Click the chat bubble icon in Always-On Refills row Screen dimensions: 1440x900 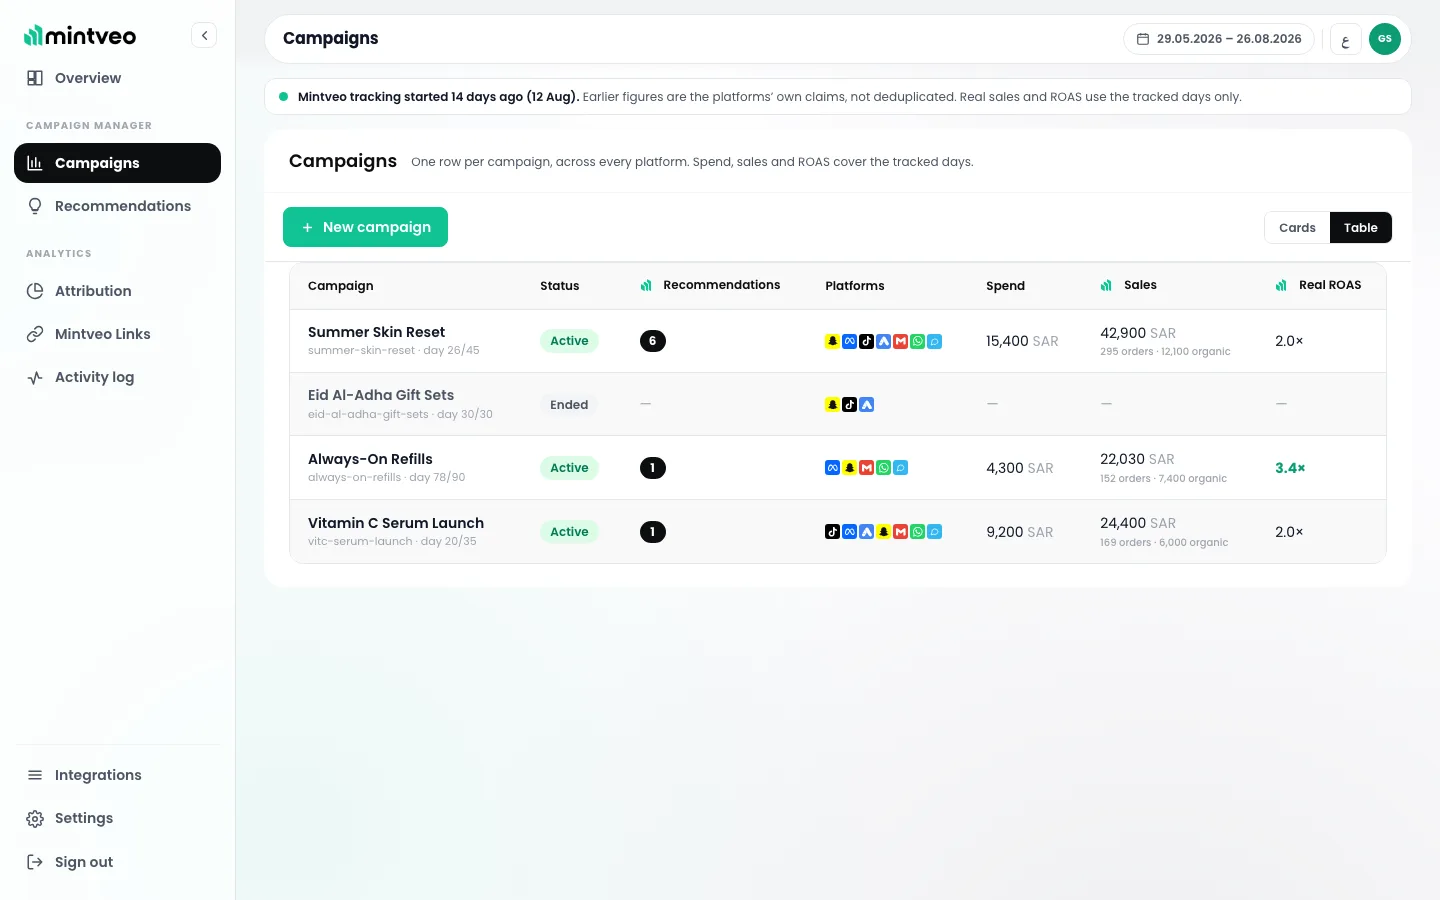pyautogui.click(x=900, y=468)
